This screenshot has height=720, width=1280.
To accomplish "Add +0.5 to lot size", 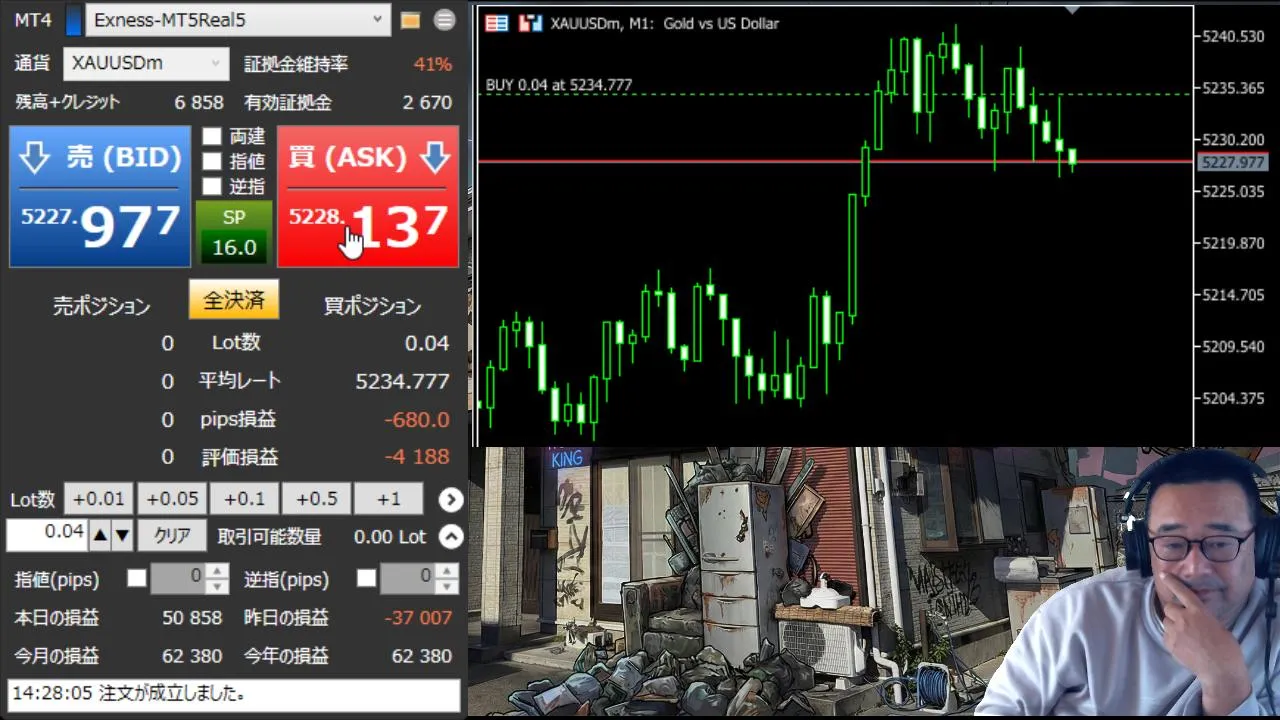I will [x=316, y=499].
